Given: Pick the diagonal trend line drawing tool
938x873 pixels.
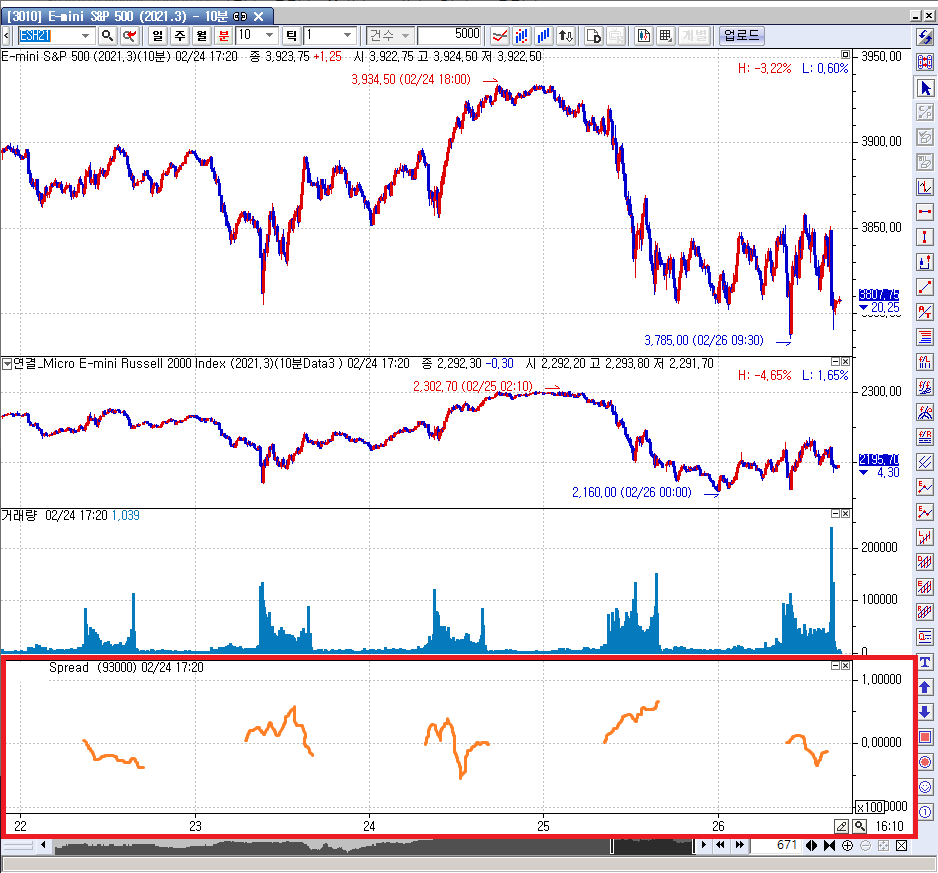Looking at the screenshot, I should click(925, 287).
